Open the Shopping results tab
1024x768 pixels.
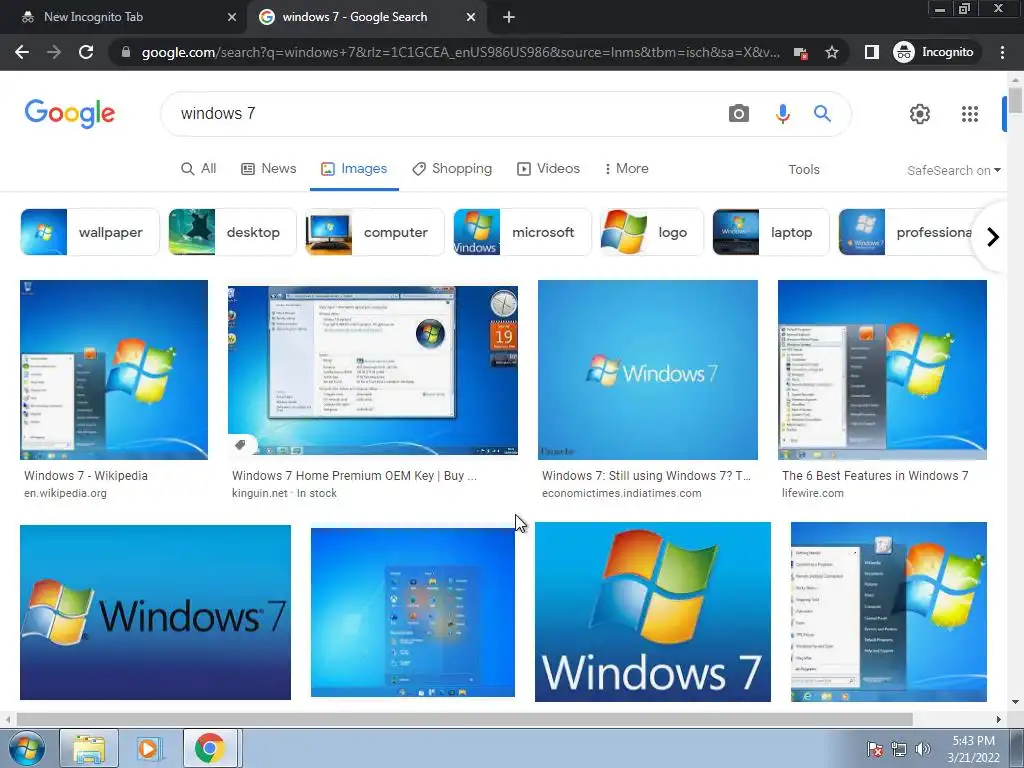coord(452,168)
